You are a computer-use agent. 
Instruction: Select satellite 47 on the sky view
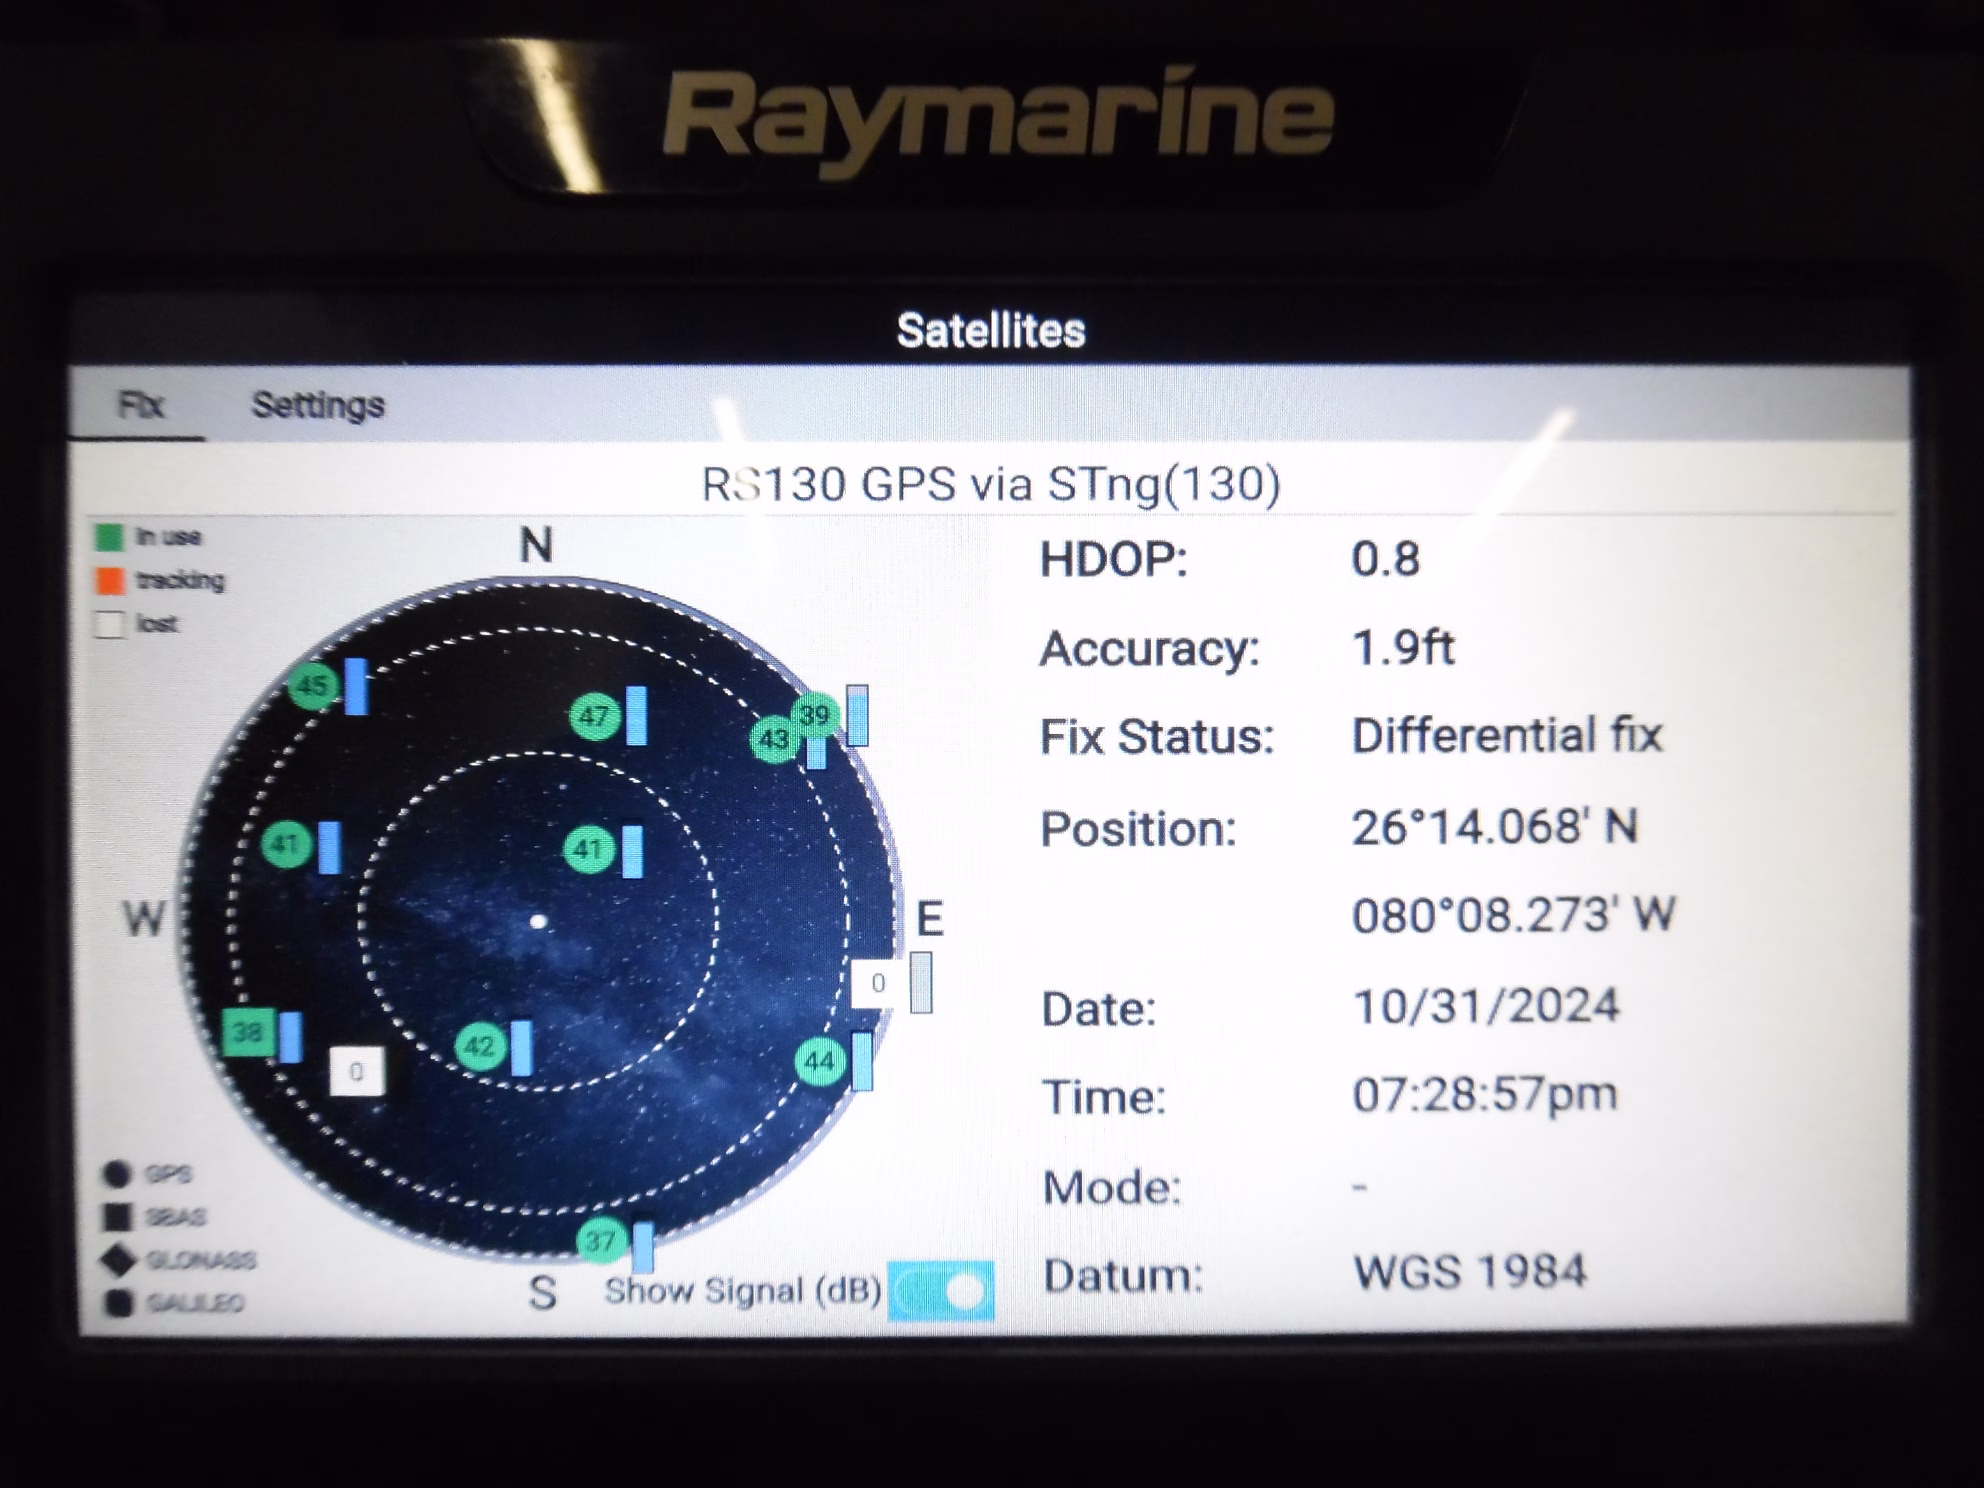[x=594, y=716]
